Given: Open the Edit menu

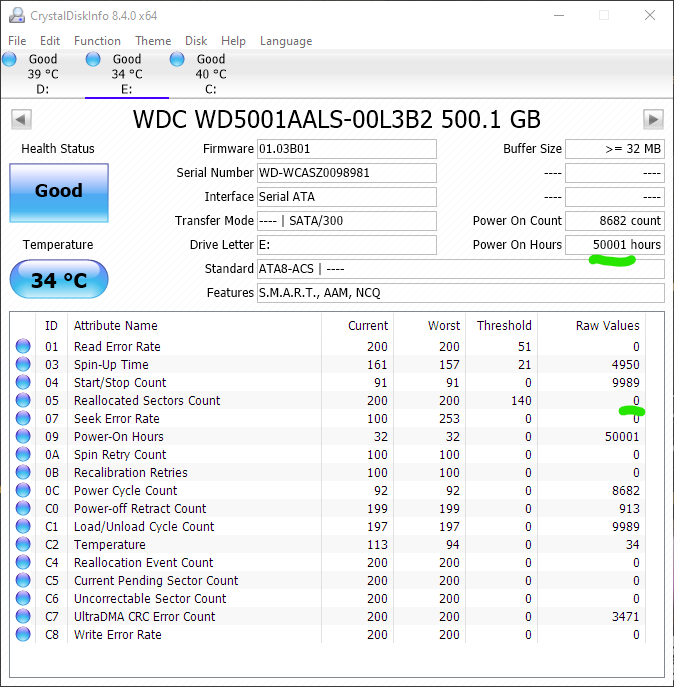Looking at the screenshot, I should point(50,41).
